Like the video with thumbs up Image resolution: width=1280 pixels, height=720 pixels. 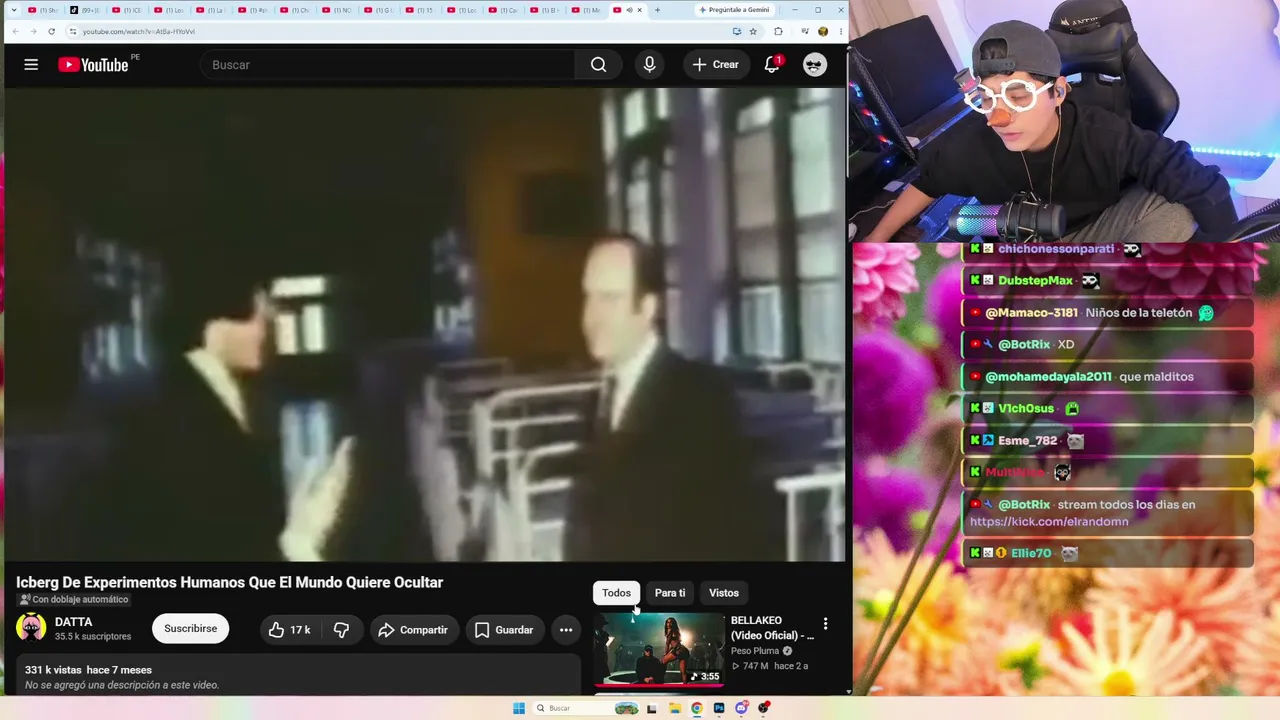click(x=289, y=630)
